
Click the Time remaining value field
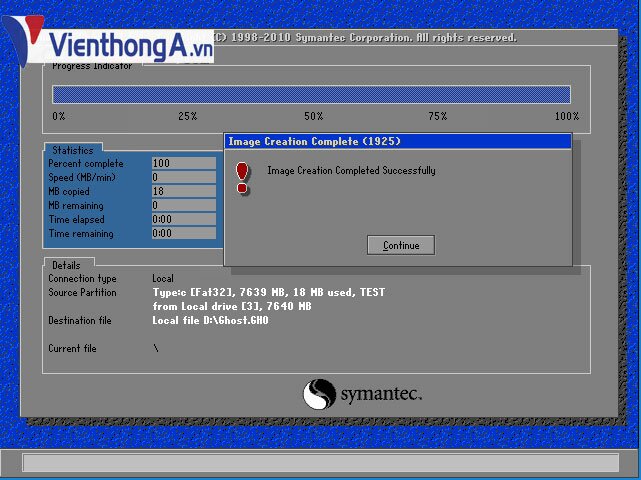click(184, 233)
